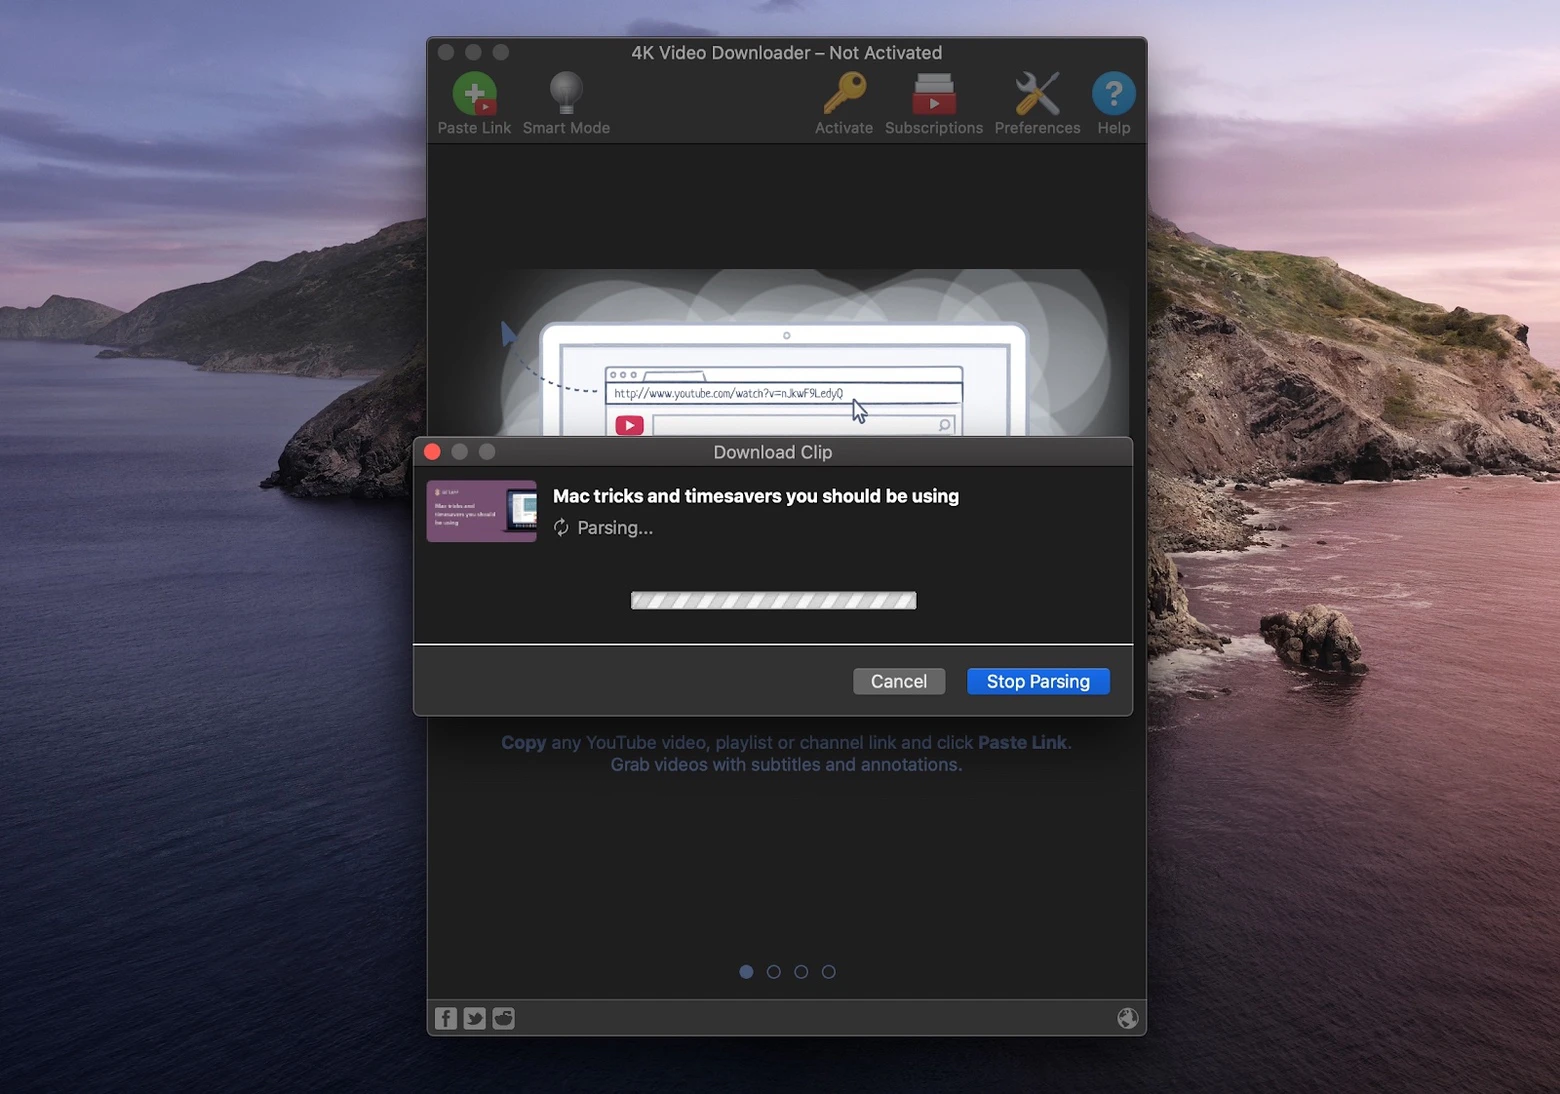Select the second slide page dot

click(x=773, y=972)
